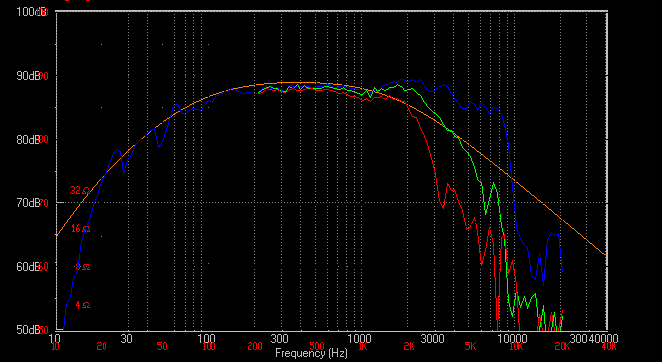Screen dimensions: 662x362
Task: Select the red "32 Ω" impedance label
Action: tap(80, 191)
